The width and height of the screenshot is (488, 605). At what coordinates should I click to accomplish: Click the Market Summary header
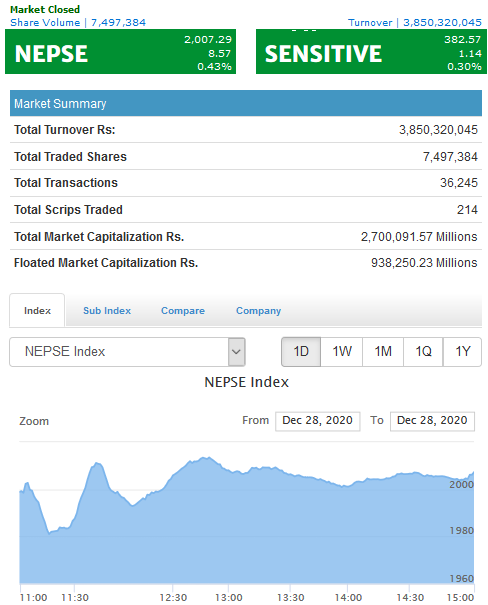[246, 103]
